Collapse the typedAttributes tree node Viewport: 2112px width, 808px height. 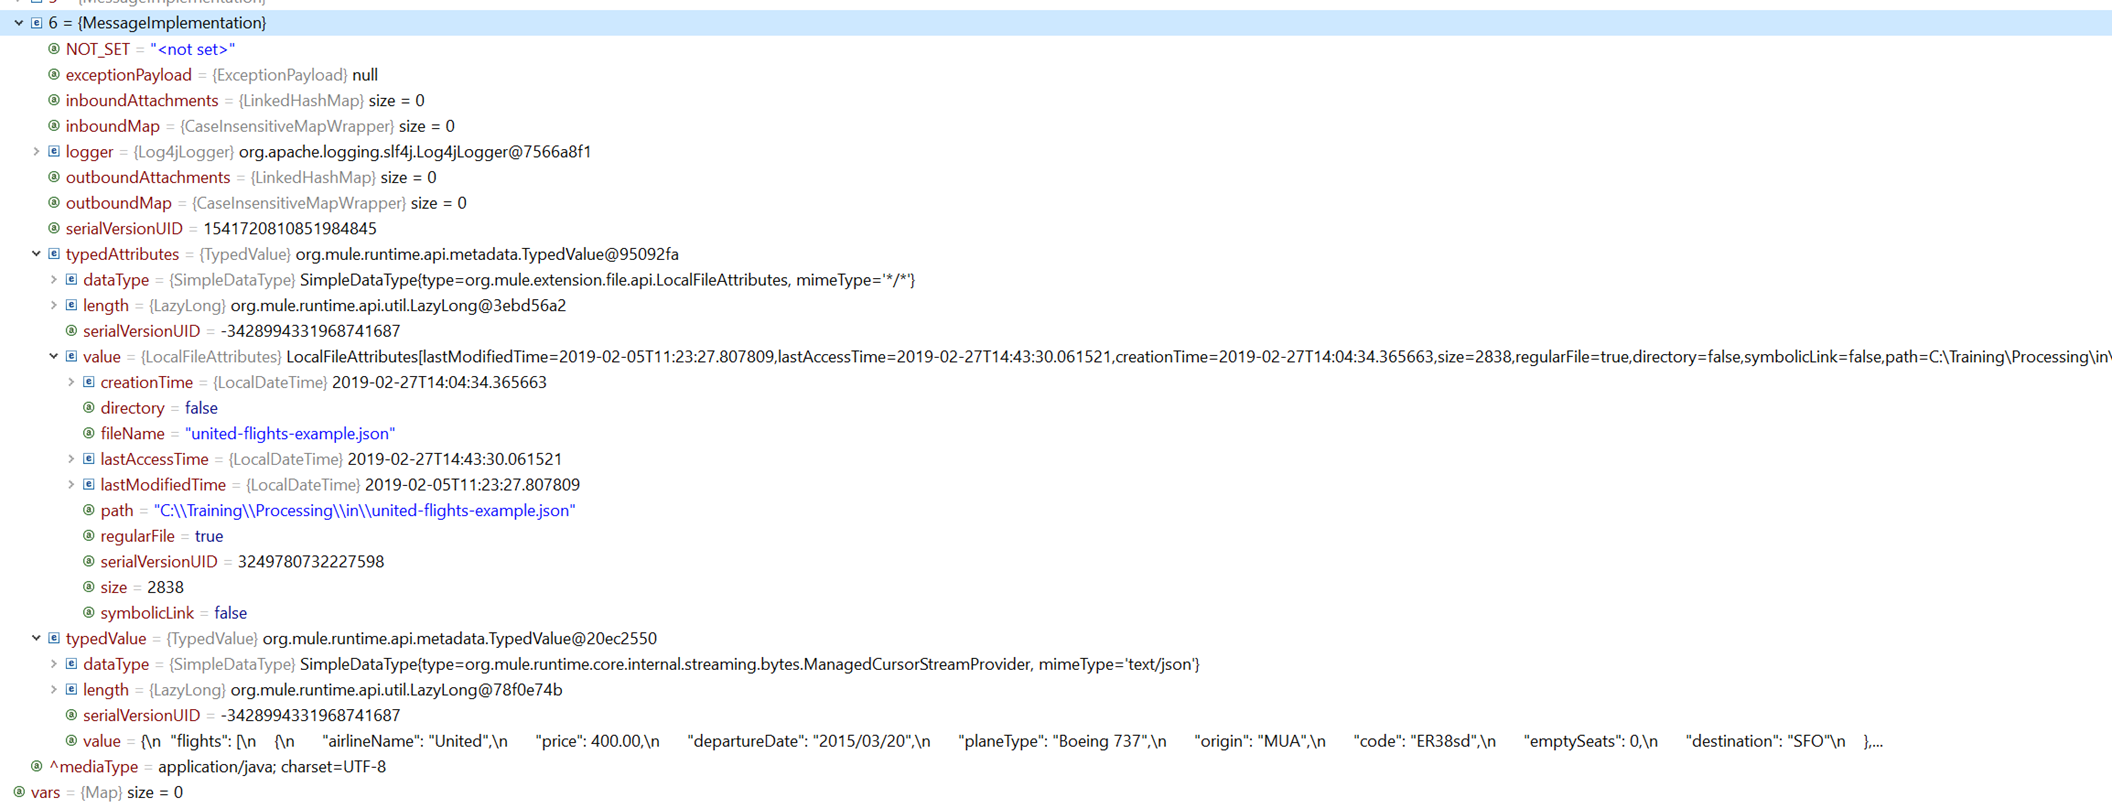click(36, 255)
